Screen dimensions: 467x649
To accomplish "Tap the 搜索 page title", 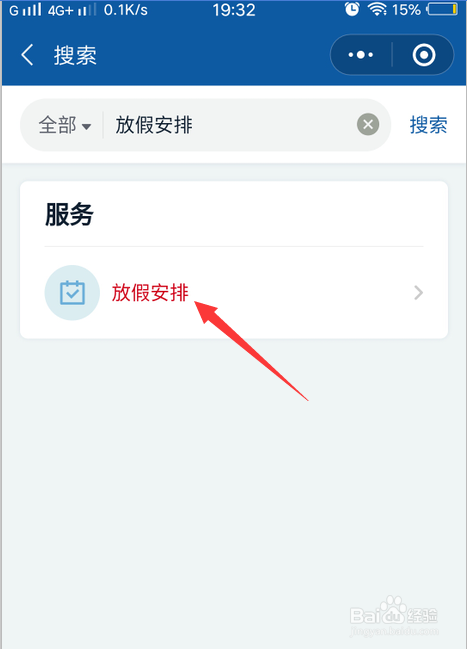I will click(75, 55).
